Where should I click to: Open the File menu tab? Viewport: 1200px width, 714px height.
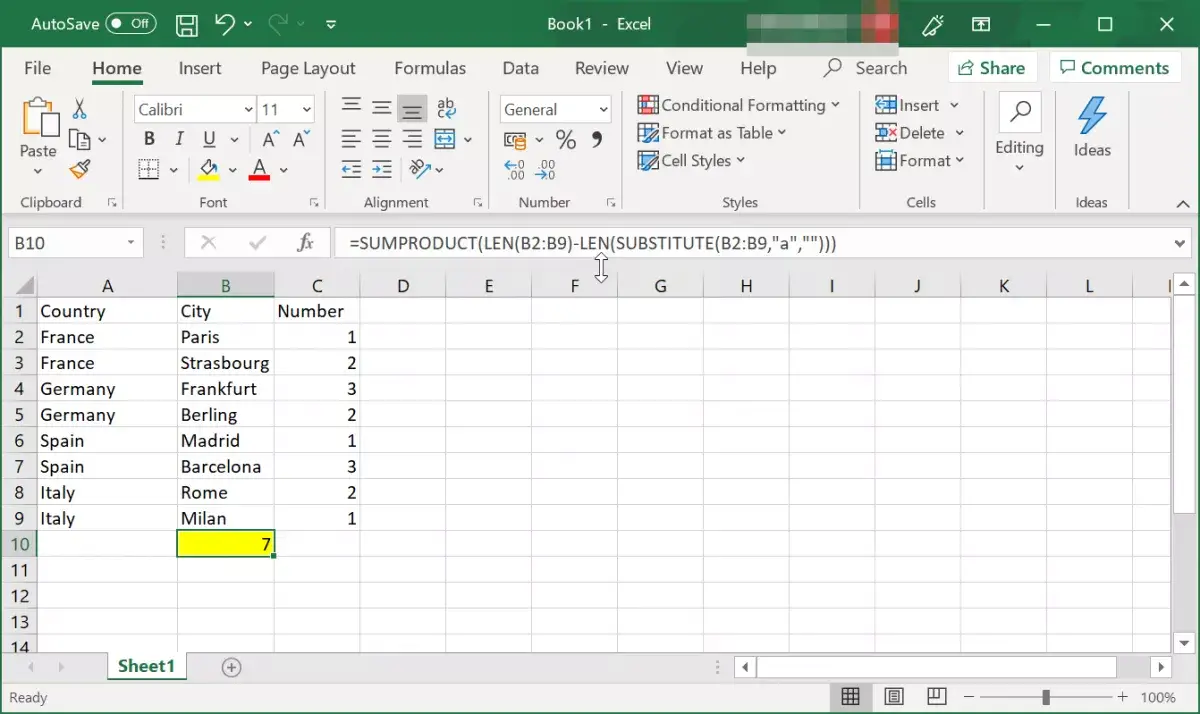click(x=37, y=68)
